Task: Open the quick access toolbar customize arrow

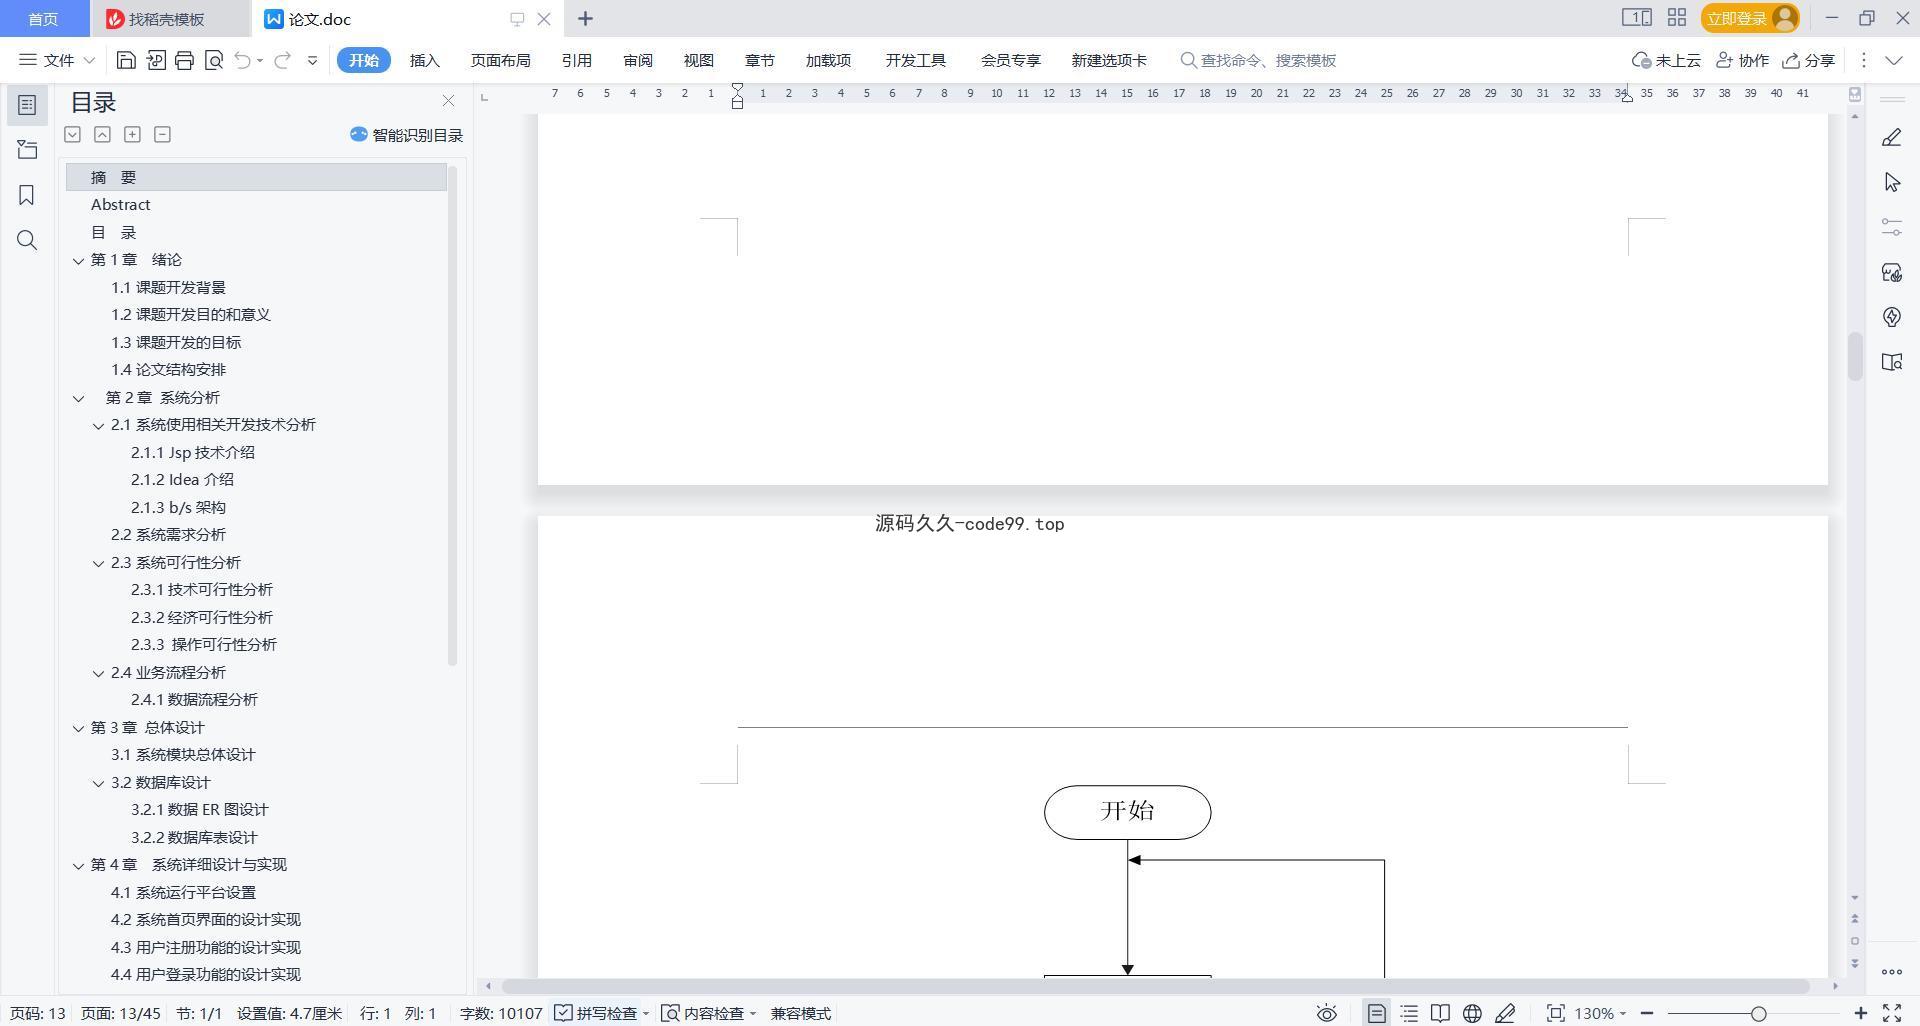Action: point(312,60)
